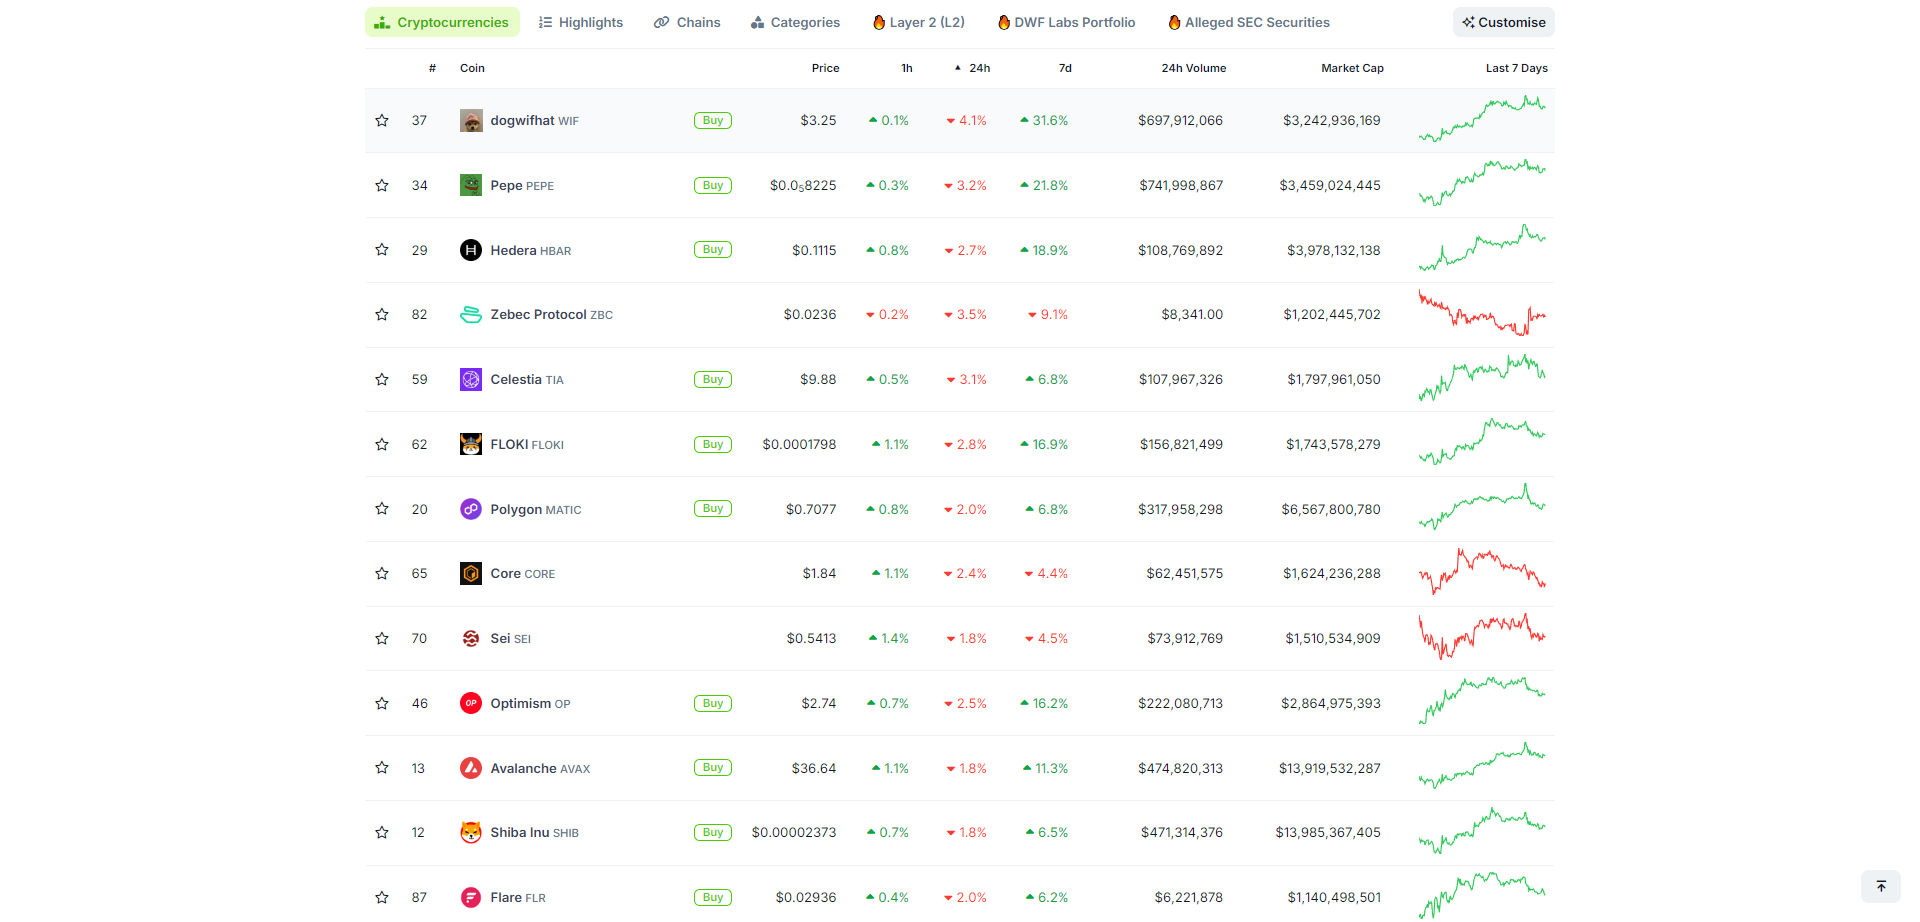Sort table by Market Cap header

click(1352, 68)
